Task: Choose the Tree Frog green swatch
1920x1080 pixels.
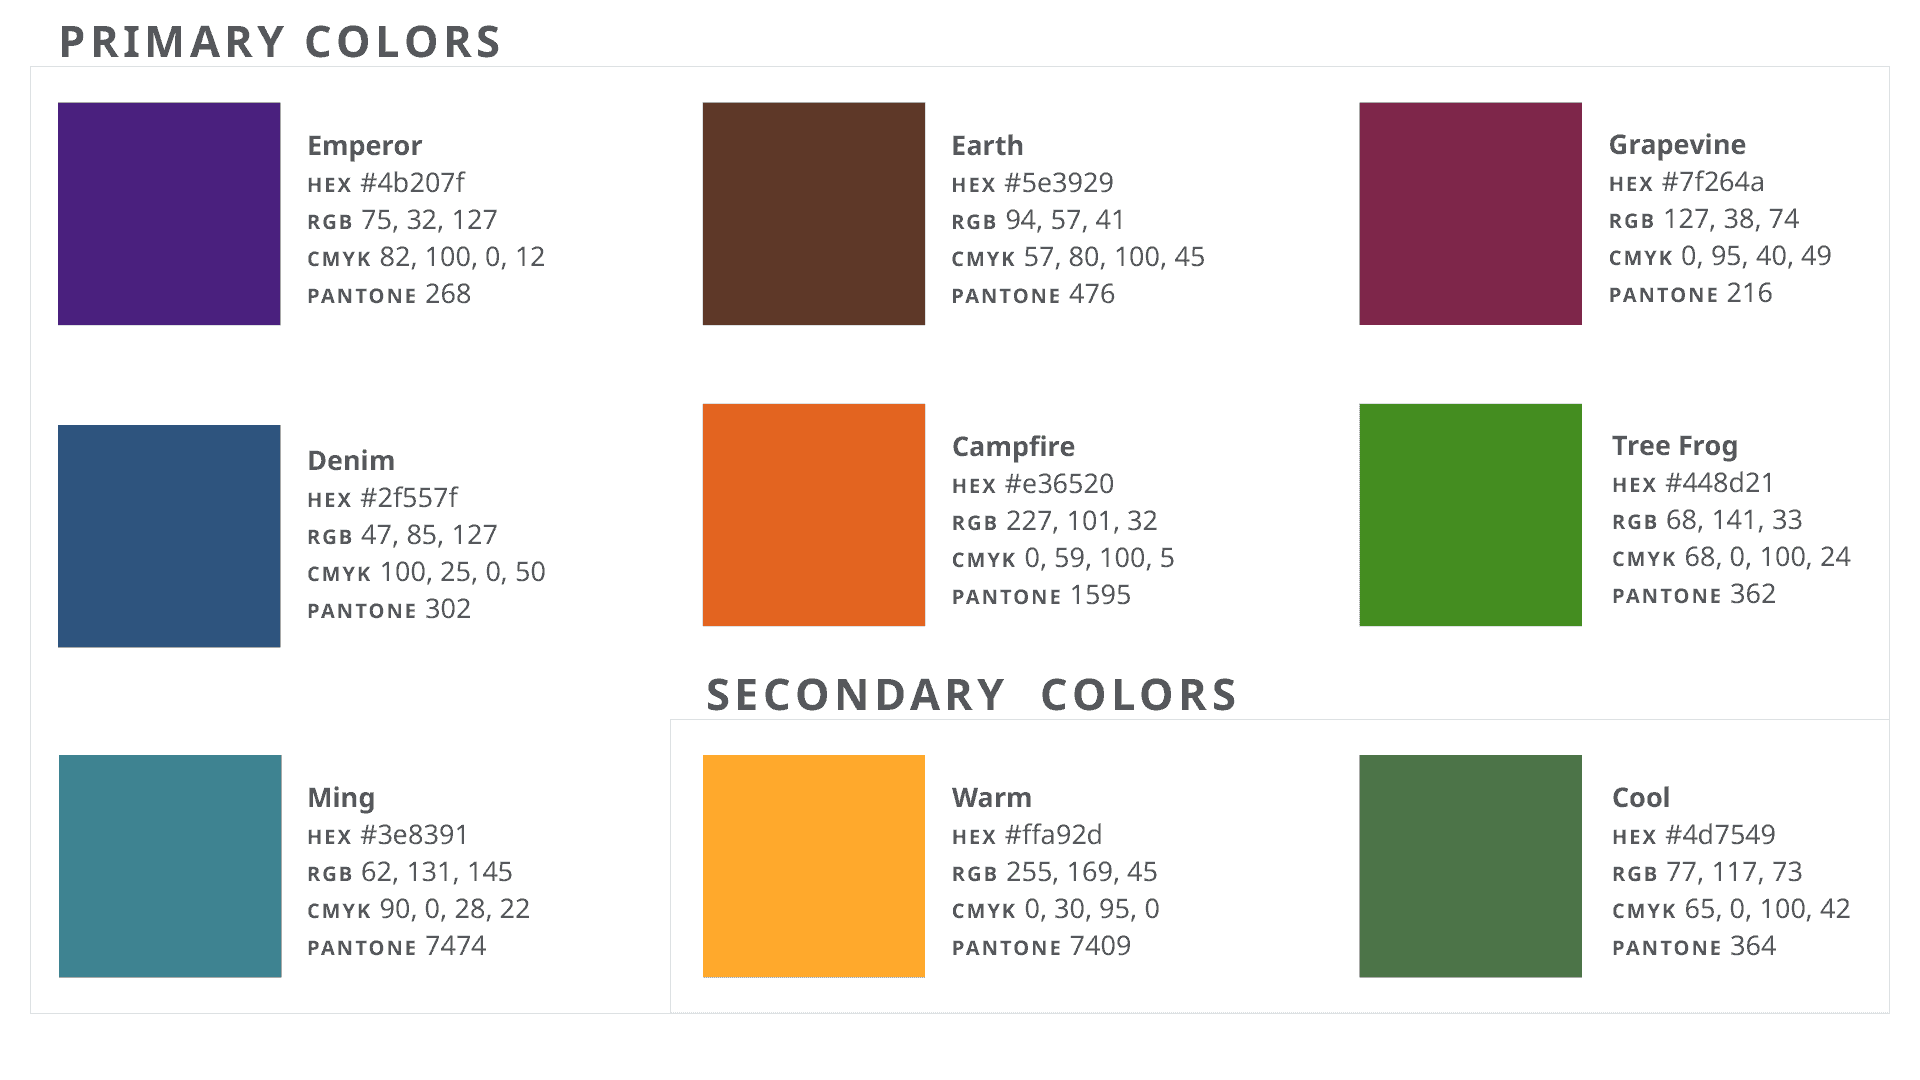Action: click(1470, 515)
